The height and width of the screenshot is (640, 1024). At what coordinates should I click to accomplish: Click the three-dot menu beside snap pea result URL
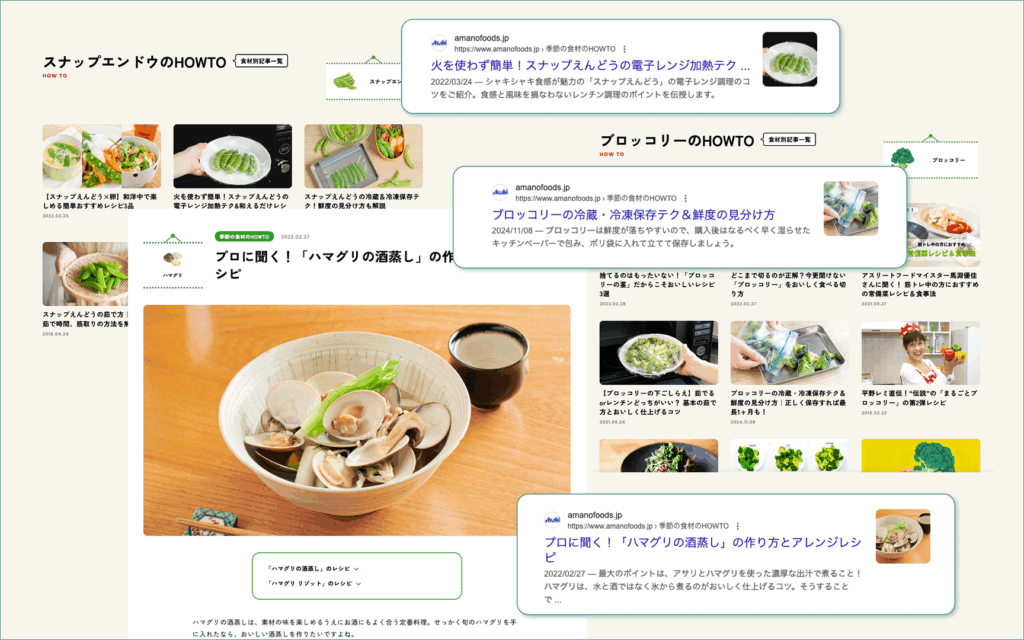(624, 49)
